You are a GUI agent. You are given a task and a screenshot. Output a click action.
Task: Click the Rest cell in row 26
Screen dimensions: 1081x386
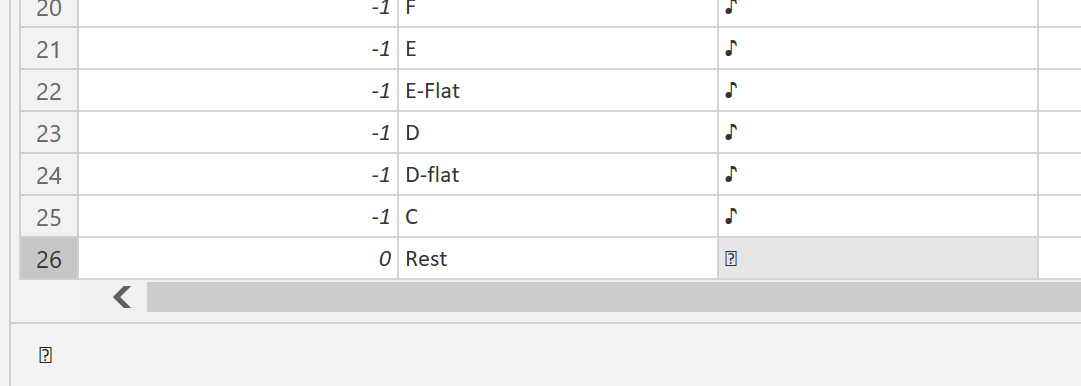click(x=558, y=259)
